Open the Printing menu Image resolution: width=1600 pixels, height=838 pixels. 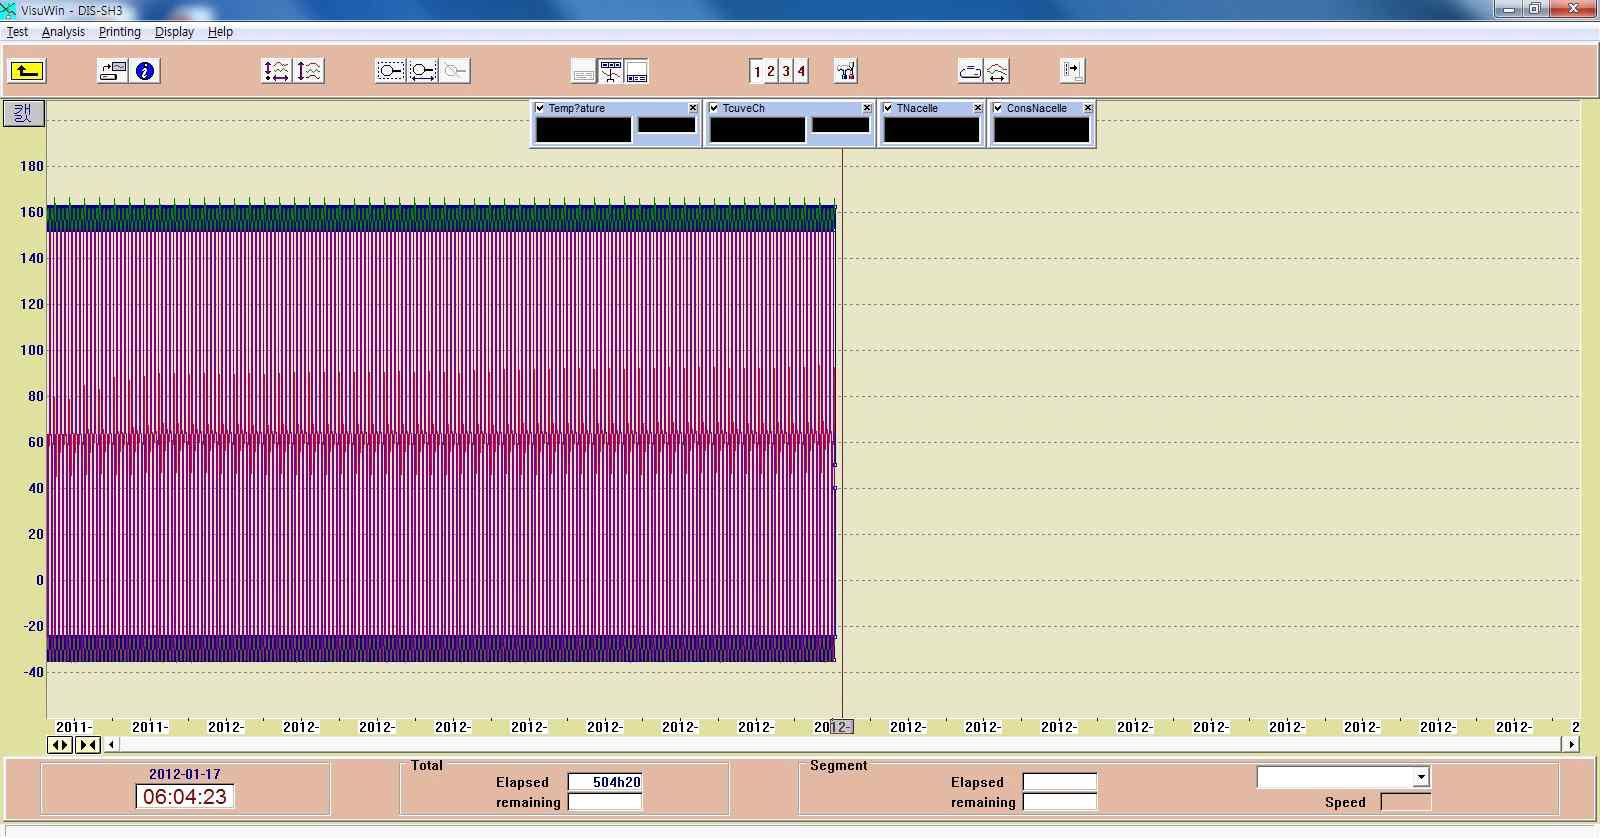(120, 32)
